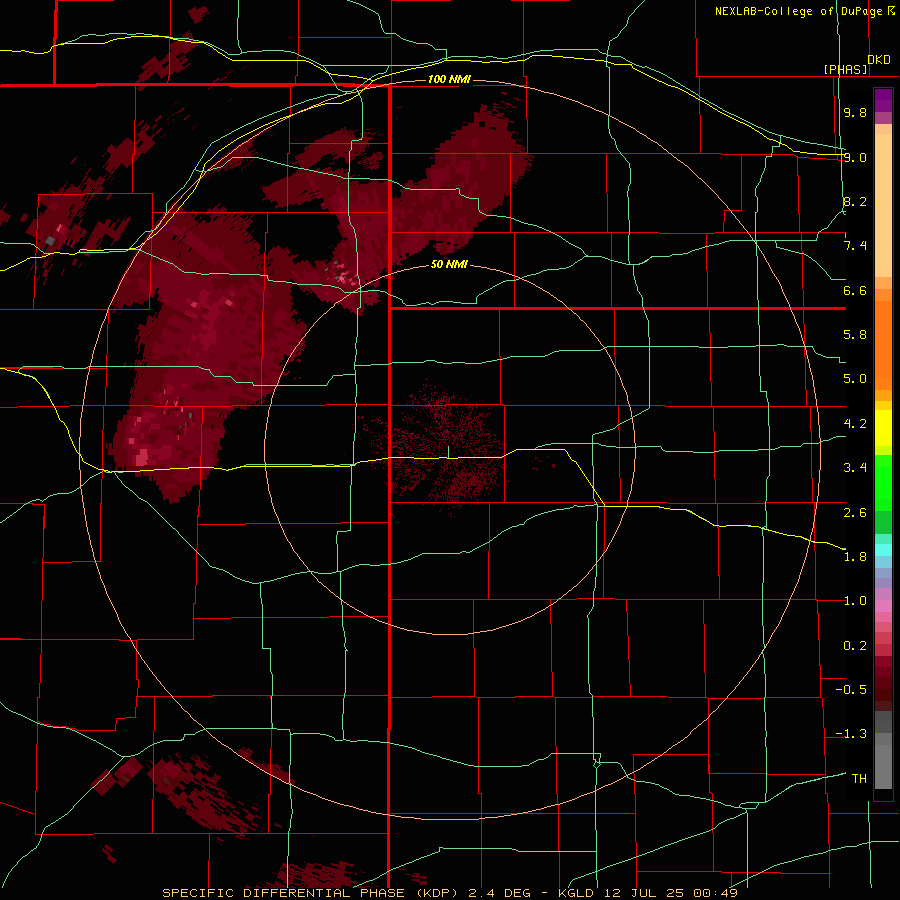900x900 pixels.
Task: Click the [PHAS] units label
Action: 846,70
